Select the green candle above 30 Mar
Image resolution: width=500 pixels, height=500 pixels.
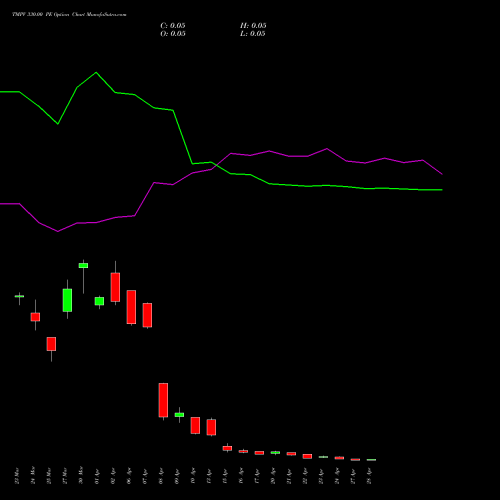point(83,266)
